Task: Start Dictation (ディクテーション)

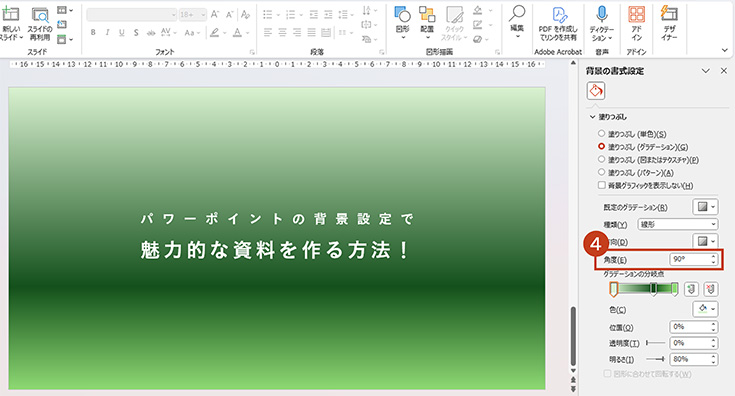Action: (602, 23)
